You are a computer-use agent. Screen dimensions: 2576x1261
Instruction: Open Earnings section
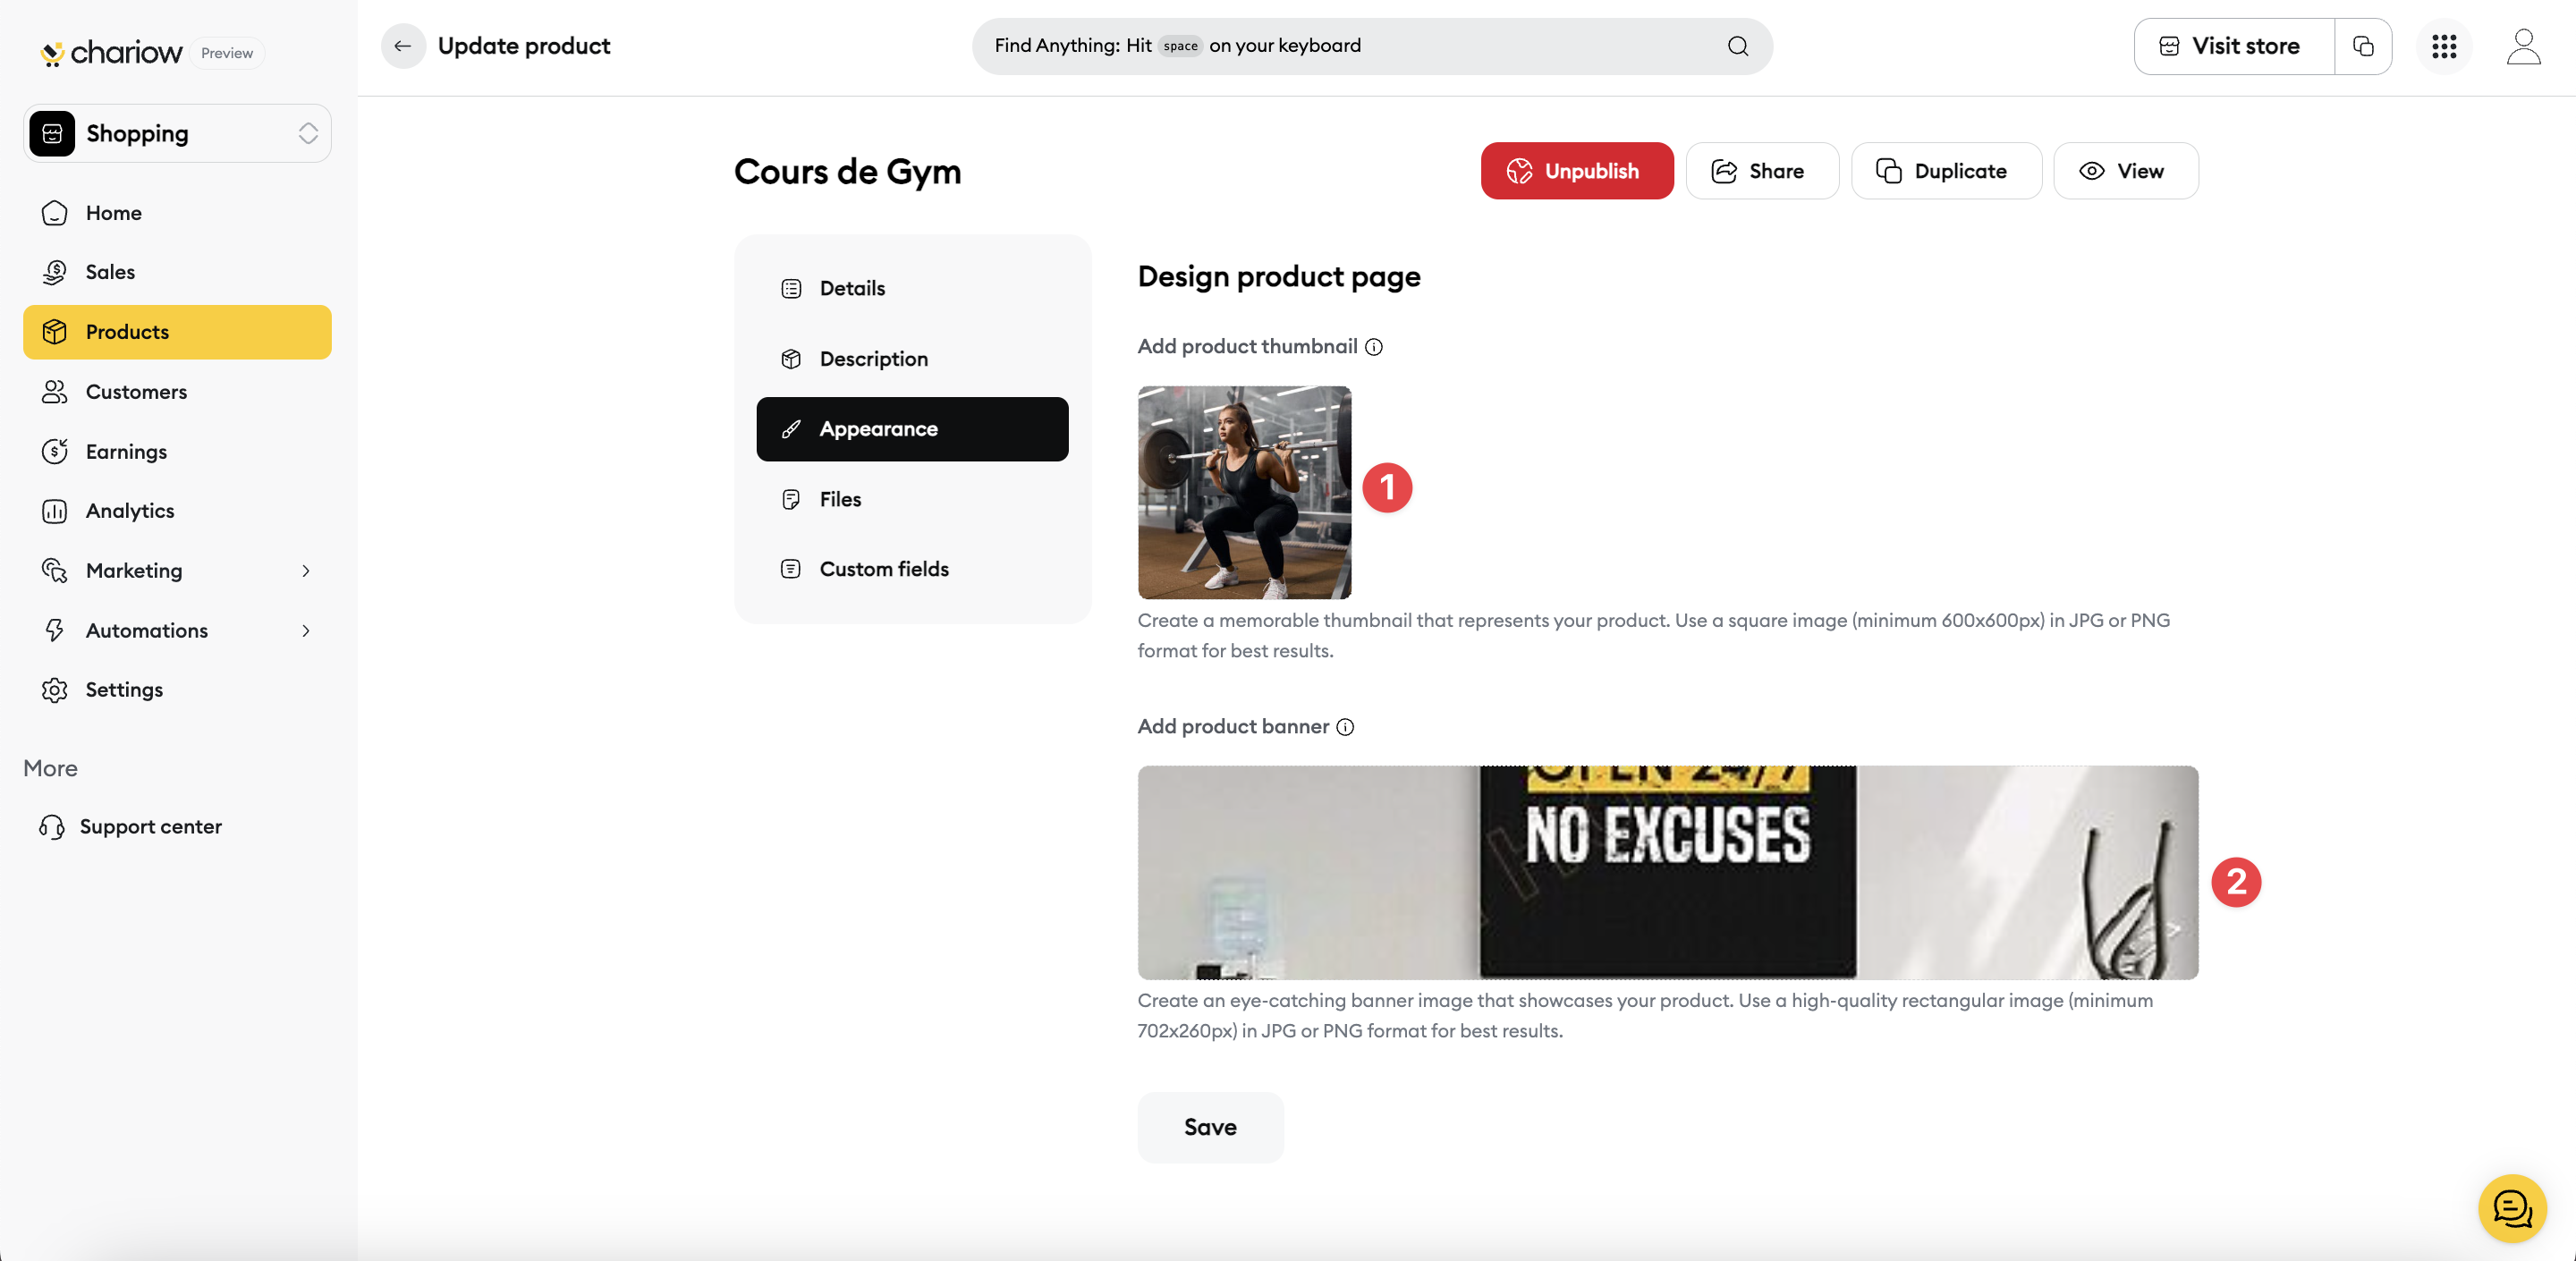pos(177,451)
